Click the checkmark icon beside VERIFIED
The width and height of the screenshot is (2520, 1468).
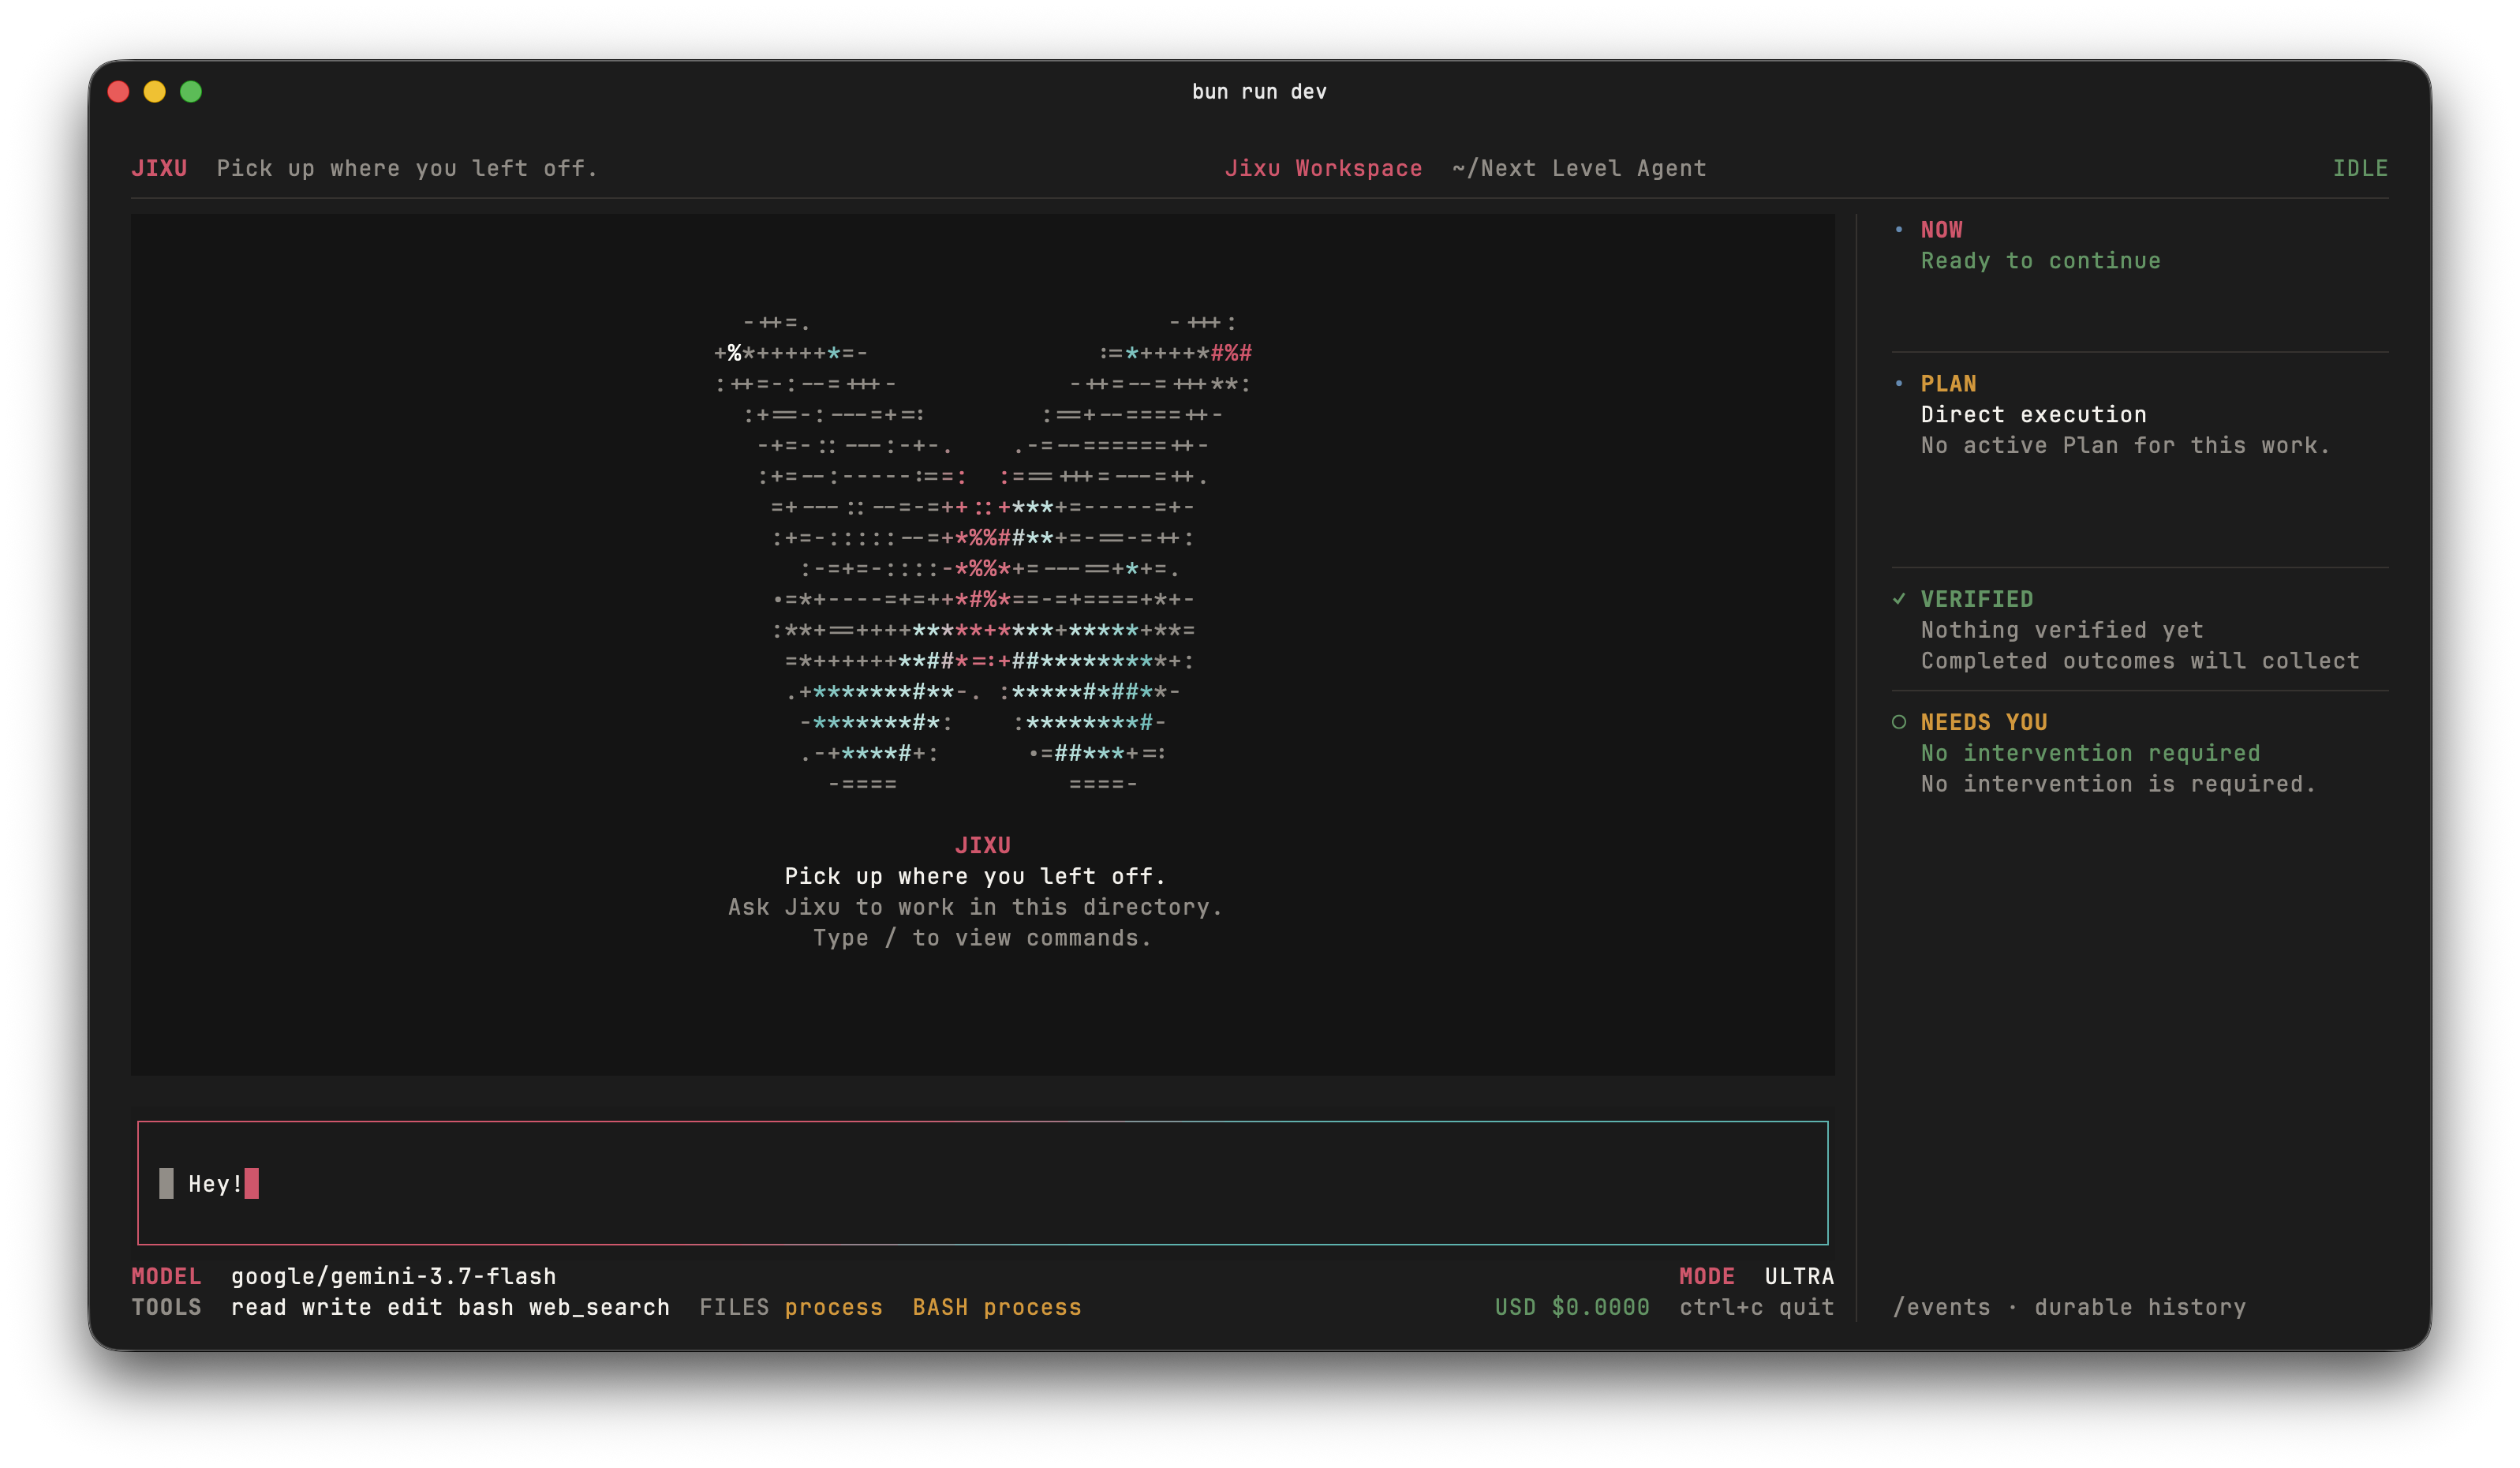pyautogui.click(x=1899, y=599)
